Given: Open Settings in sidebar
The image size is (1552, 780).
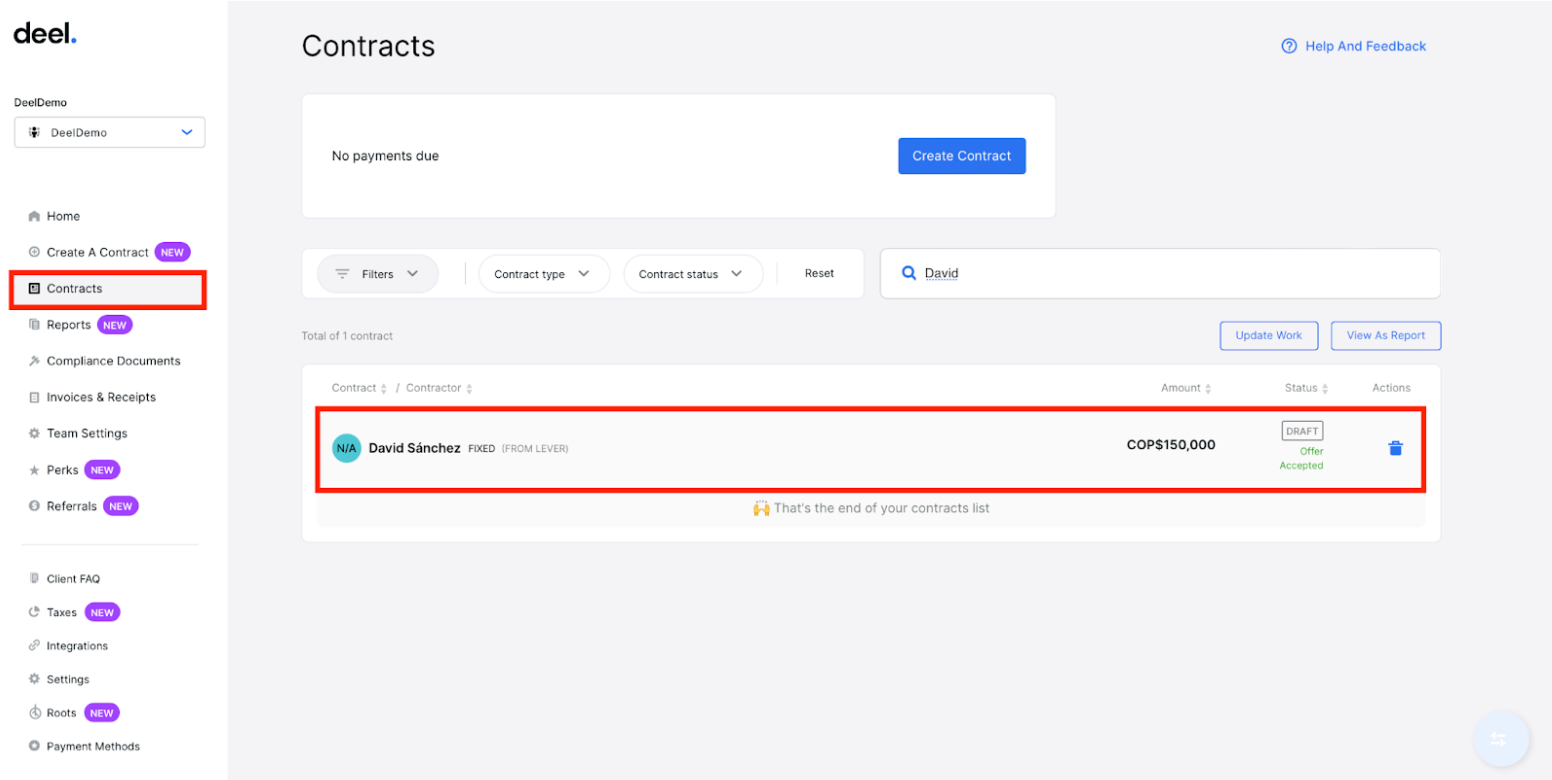Looking at the screenshot, I should (x=68, y=679).
